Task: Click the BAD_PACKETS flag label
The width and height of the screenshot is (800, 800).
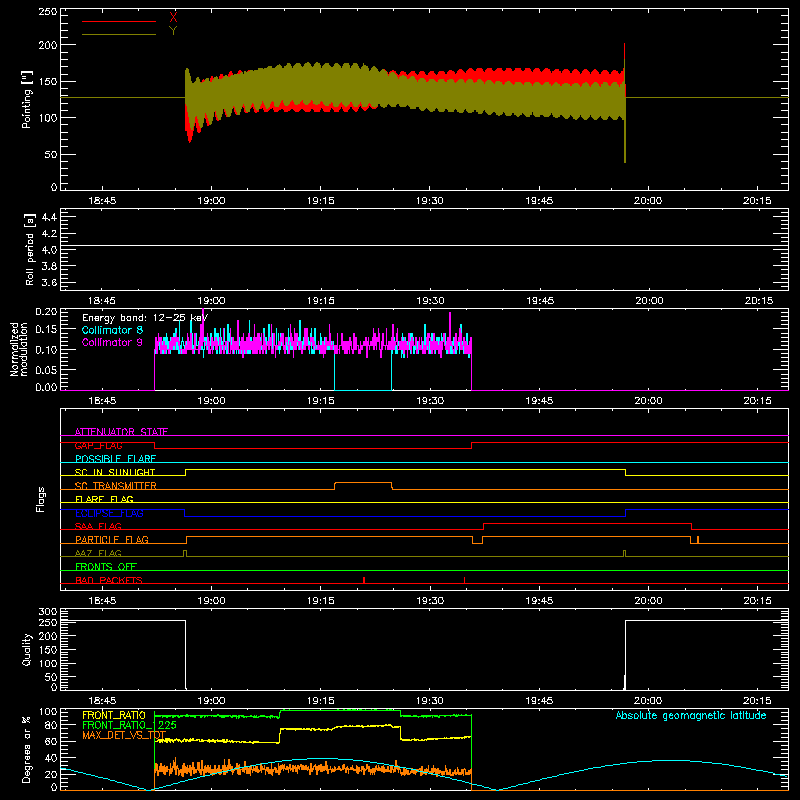Action: point(109,580)
